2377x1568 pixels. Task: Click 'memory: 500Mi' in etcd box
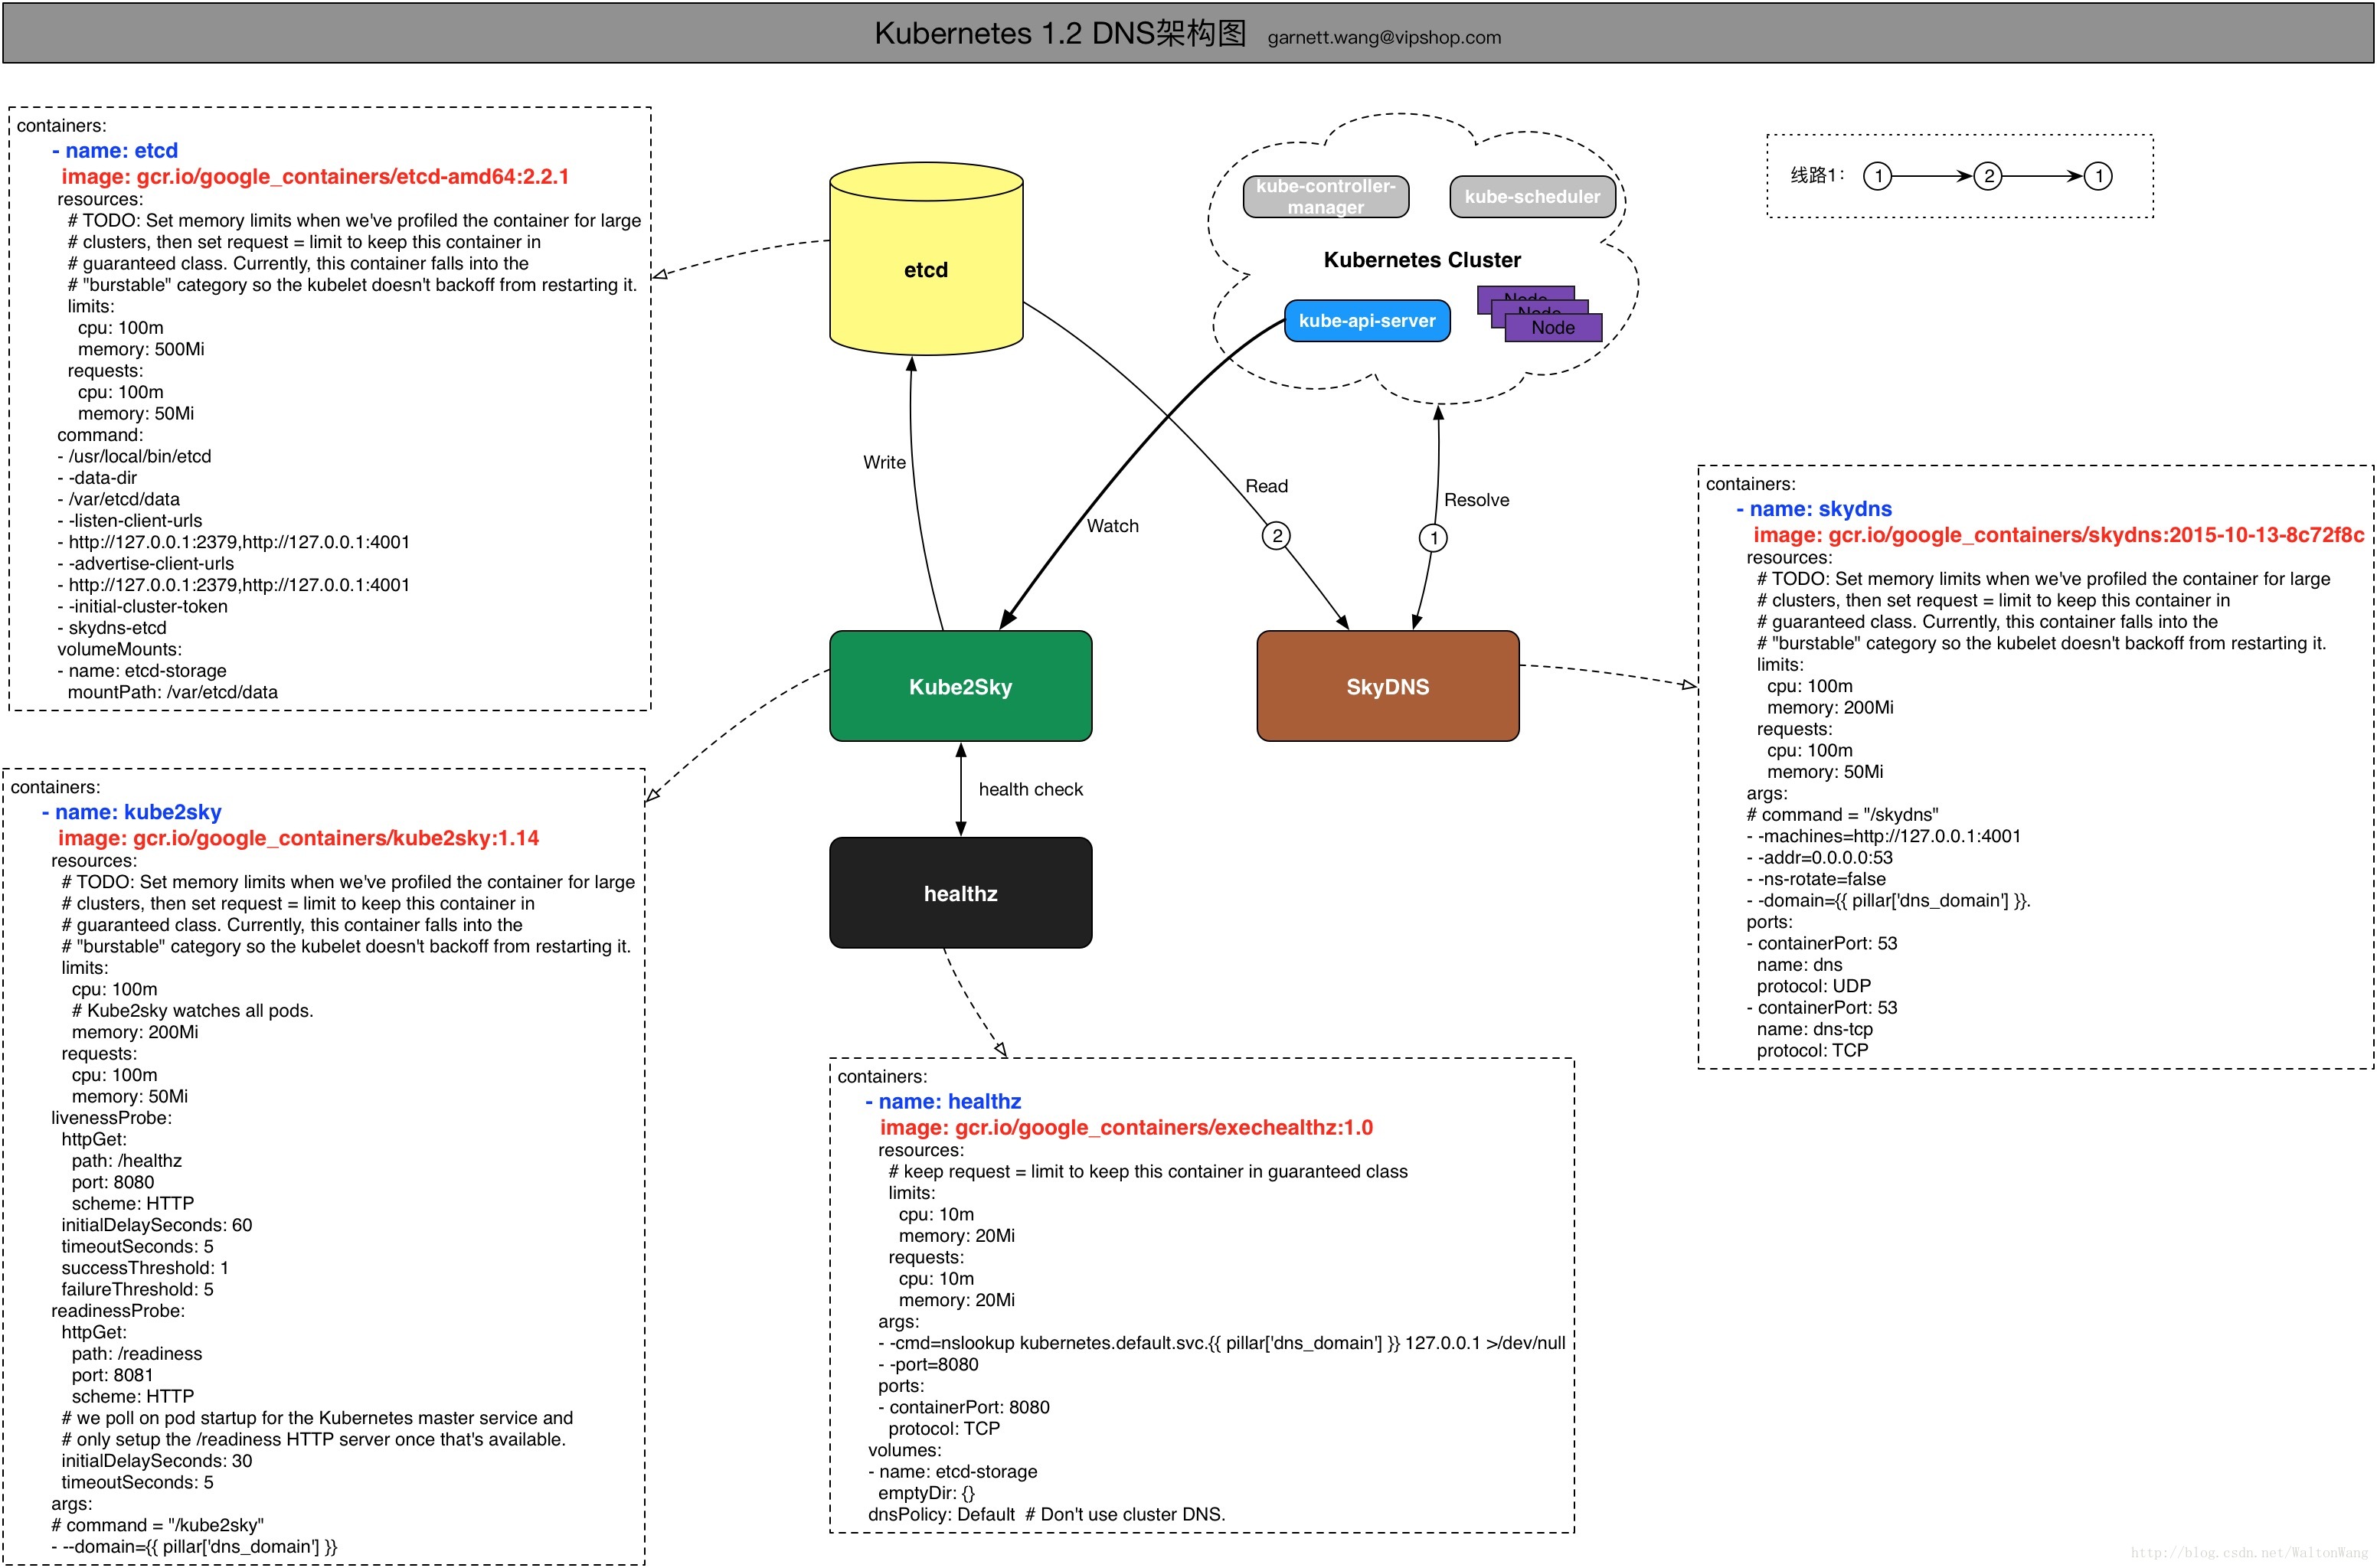tap(141, 350)
